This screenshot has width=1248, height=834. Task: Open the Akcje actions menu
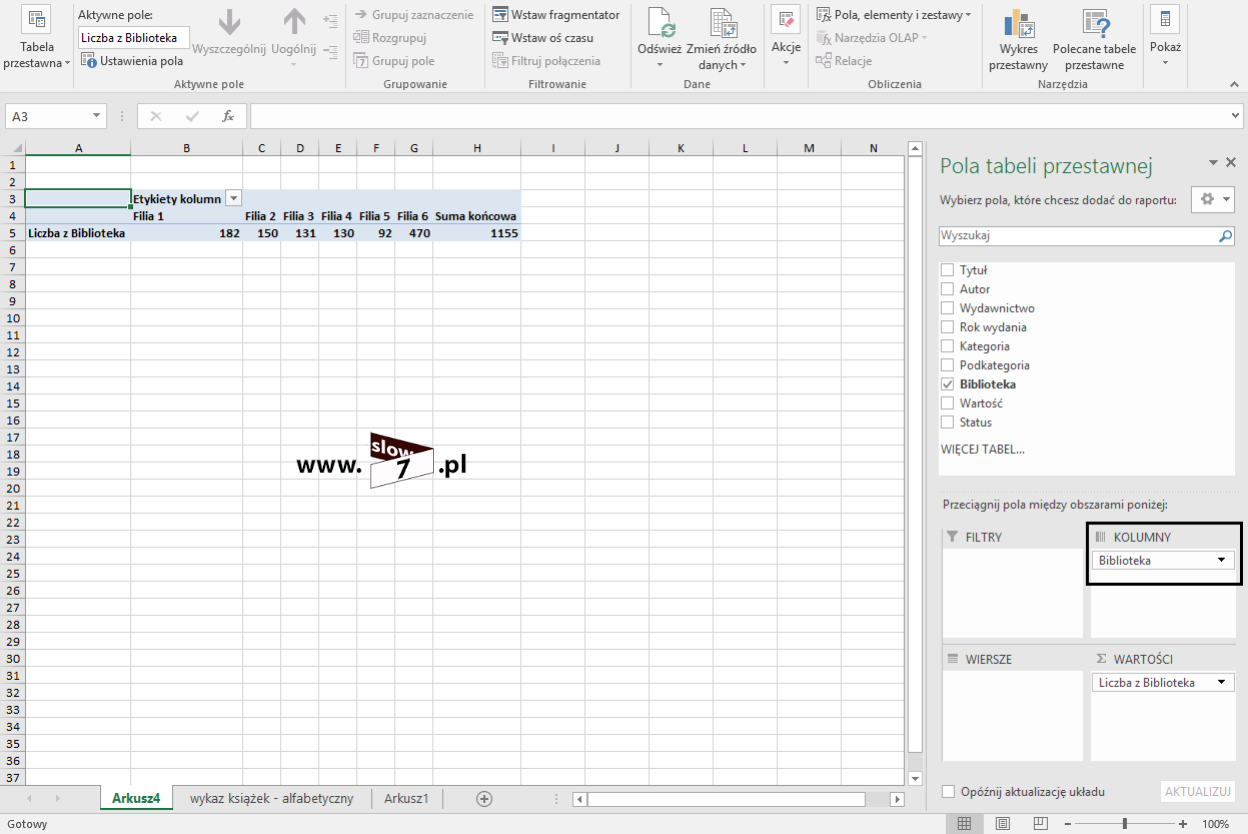786,35
